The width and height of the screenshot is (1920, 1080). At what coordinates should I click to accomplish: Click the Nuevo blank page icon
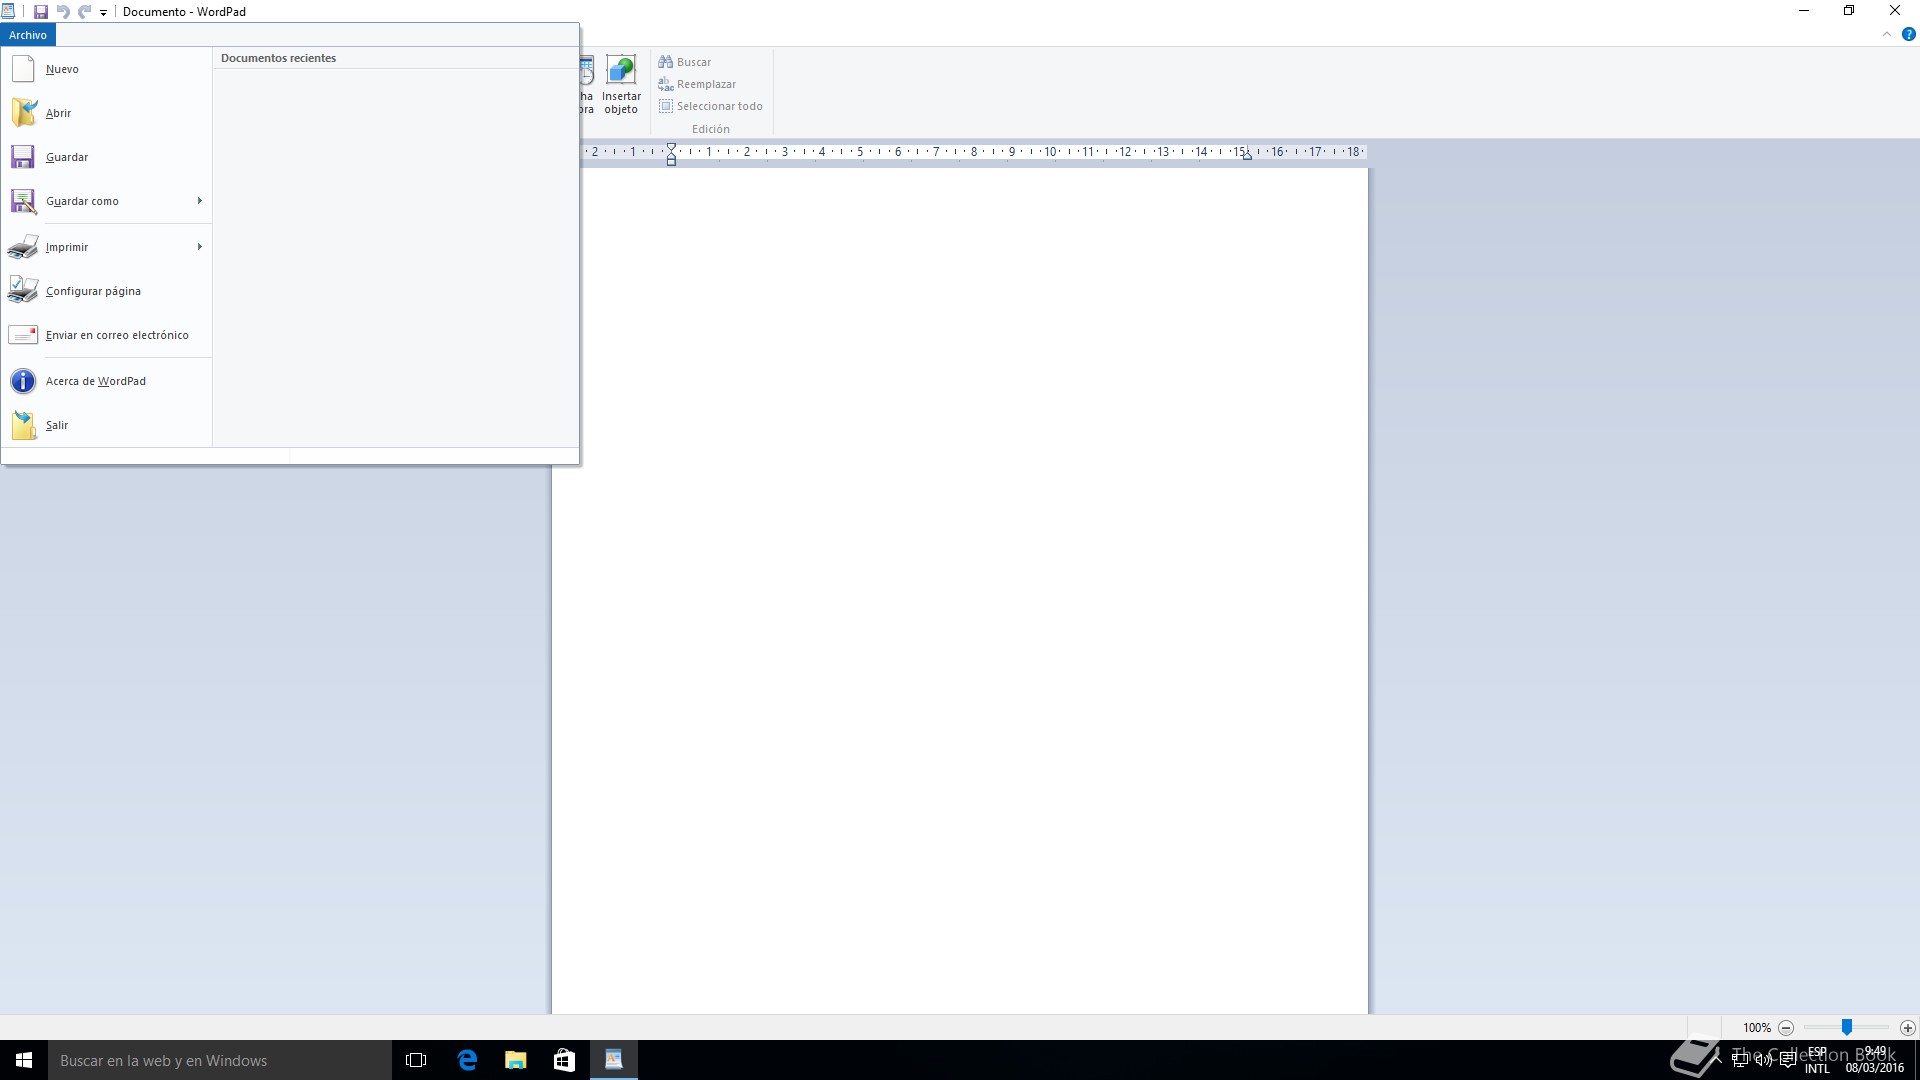[23, 69]
